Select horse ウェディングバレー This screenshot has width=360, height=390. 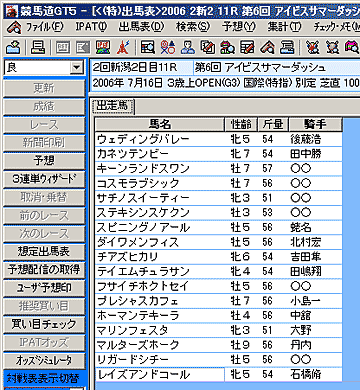pyautogui.click(x=160, y=139)
